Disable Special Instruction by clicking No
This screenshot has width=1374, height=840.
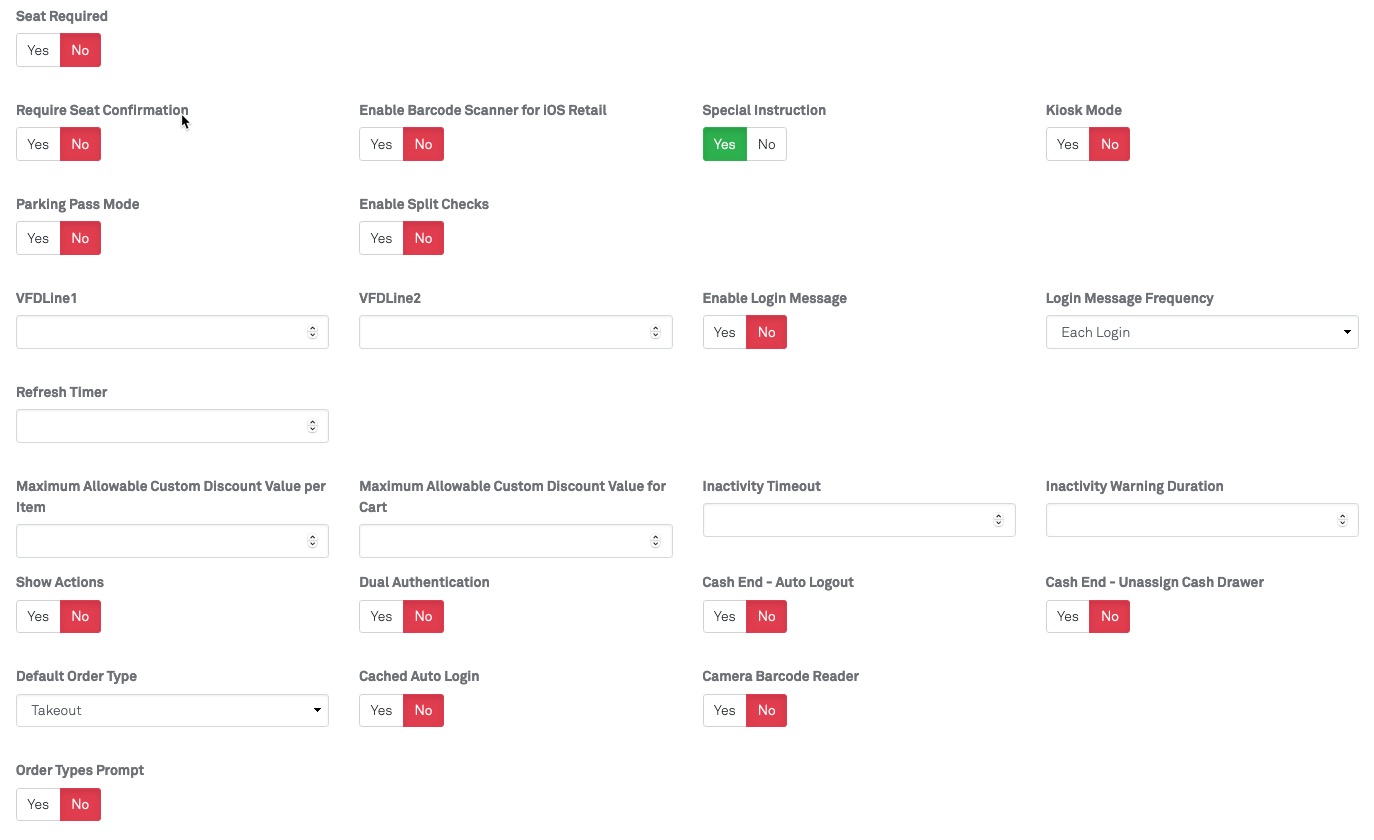click(766, 144)
